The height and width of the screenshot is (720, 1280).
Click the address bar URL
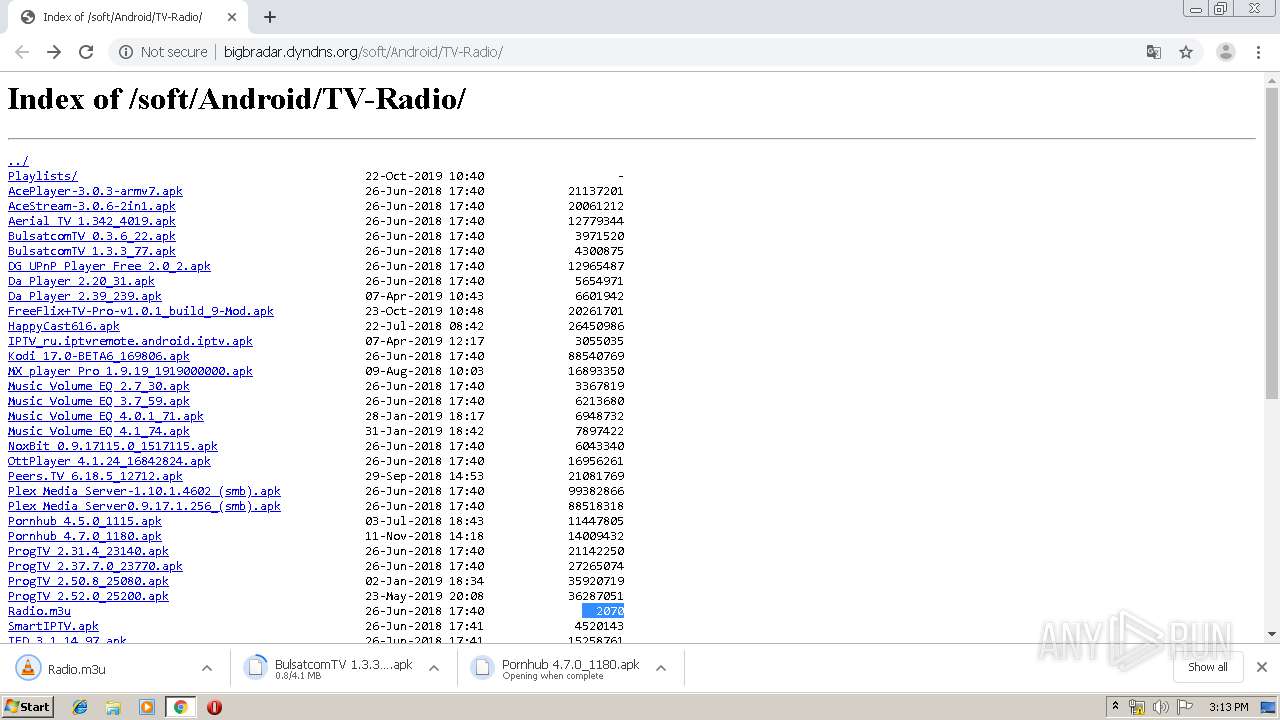pos(363,52)
